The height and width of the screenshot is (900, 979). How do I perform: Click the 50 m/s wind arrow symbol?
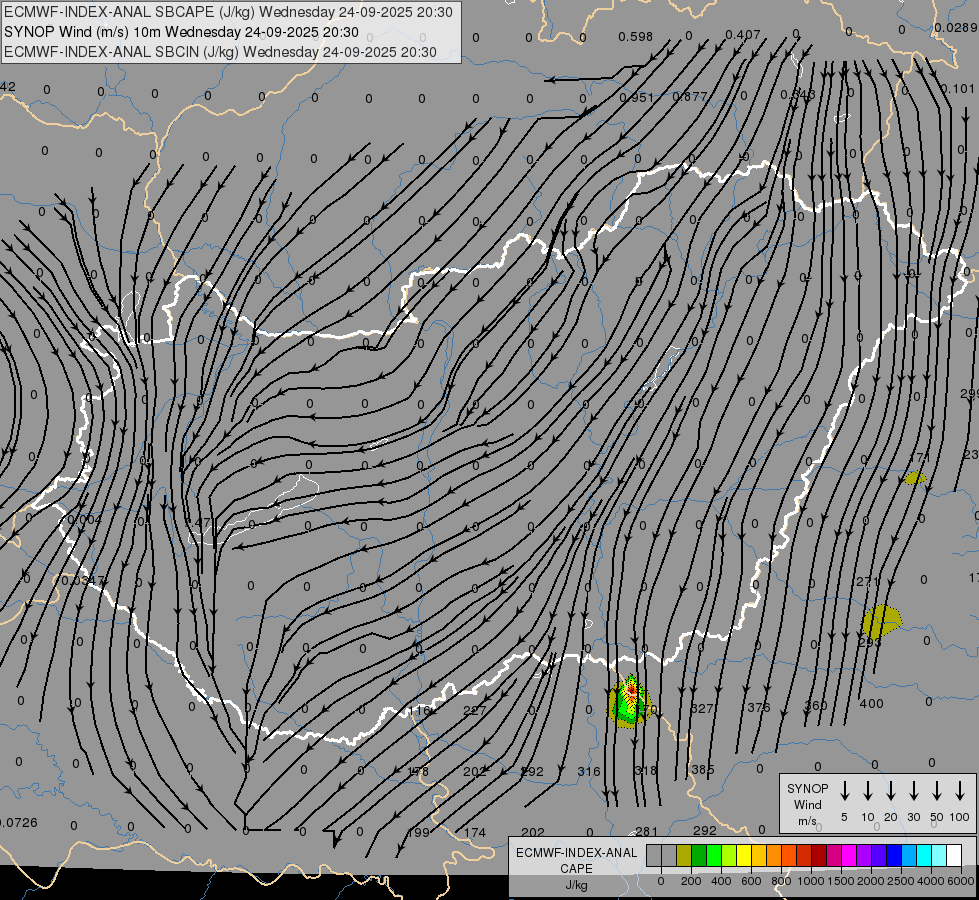937,791
